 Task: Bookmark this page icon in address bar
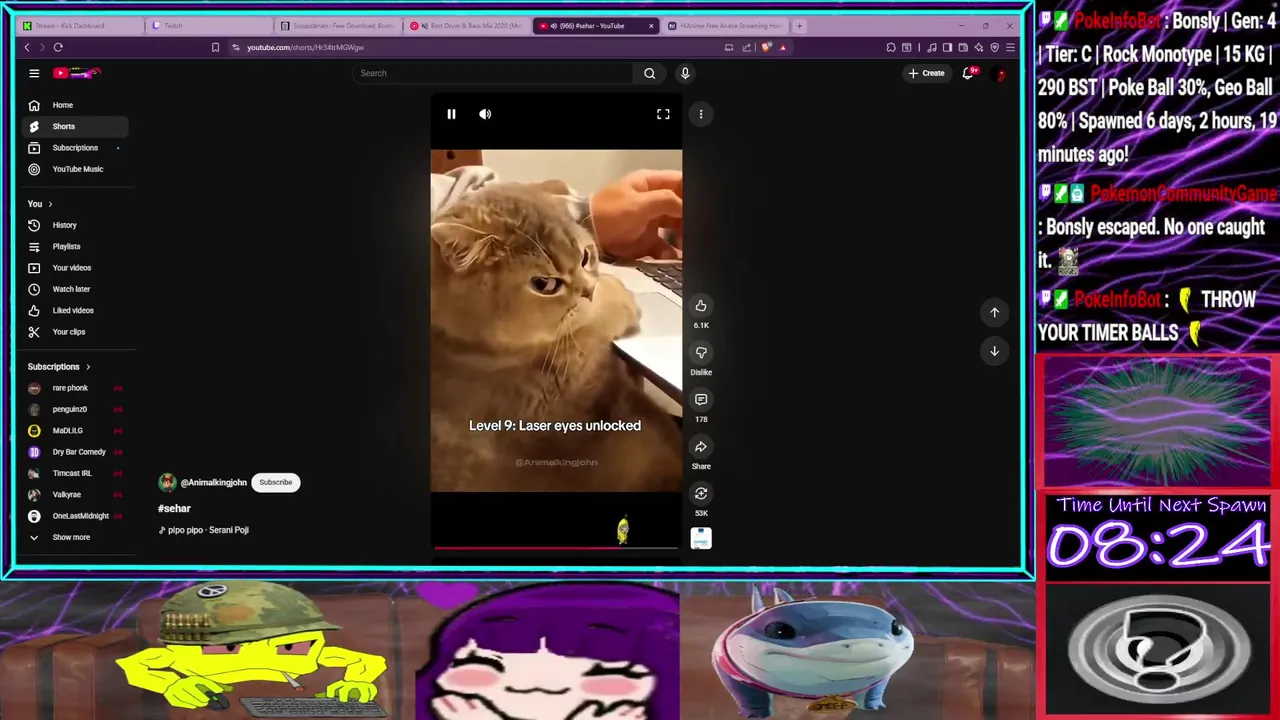[215, 47]
